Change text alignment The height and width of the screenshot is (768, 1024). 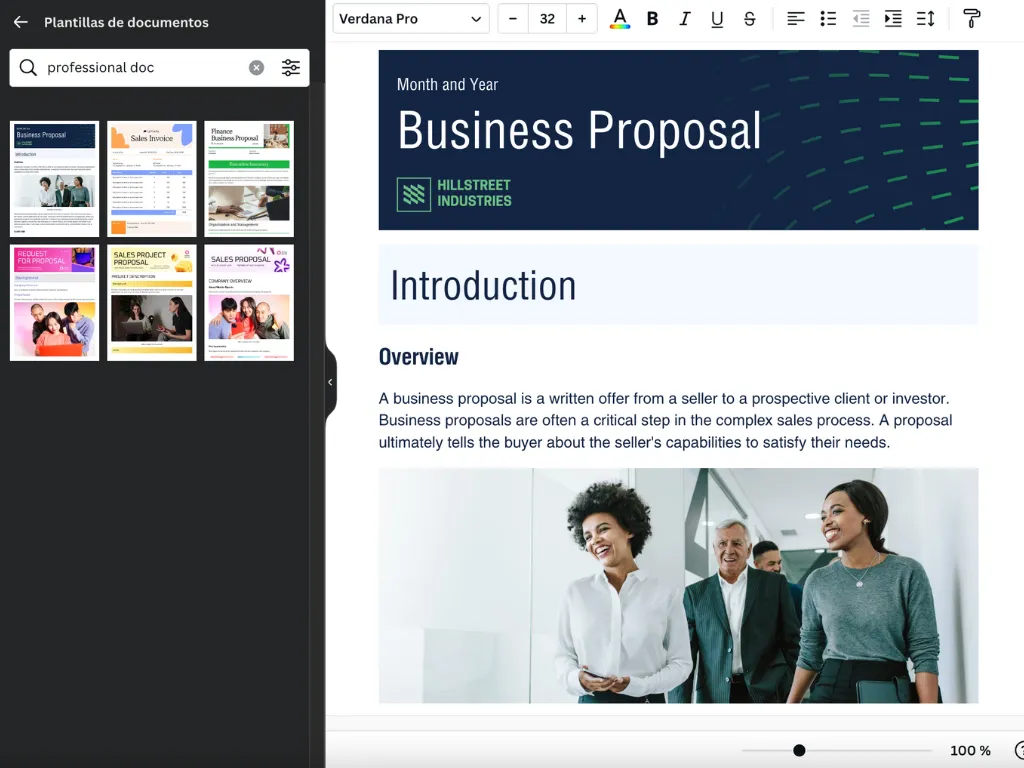[x=795, y=19]
